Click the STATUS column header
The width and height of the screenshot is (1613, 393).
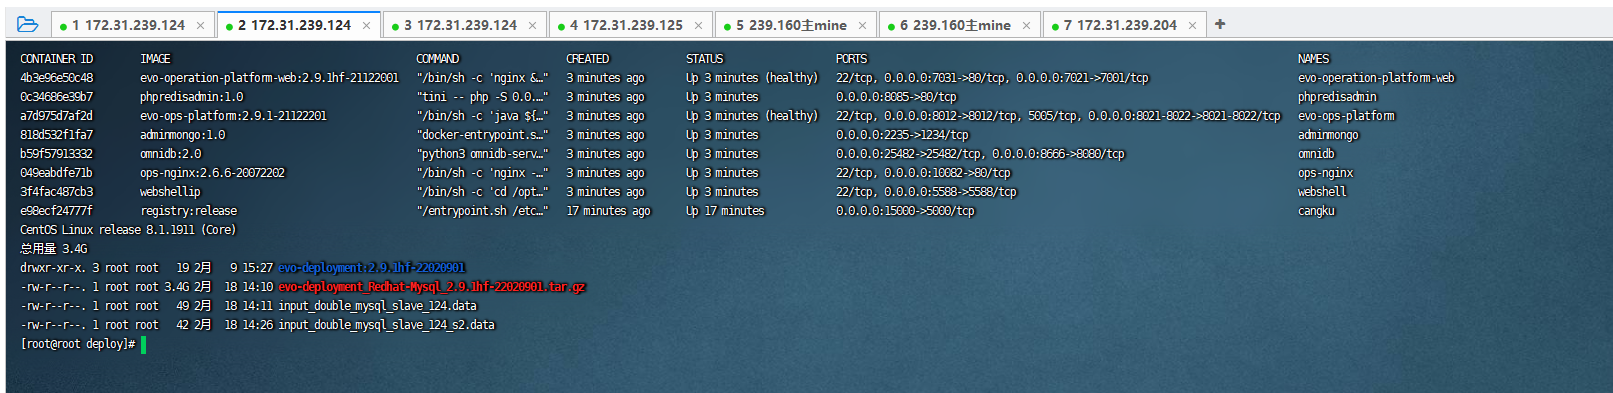tap(705, 59)
